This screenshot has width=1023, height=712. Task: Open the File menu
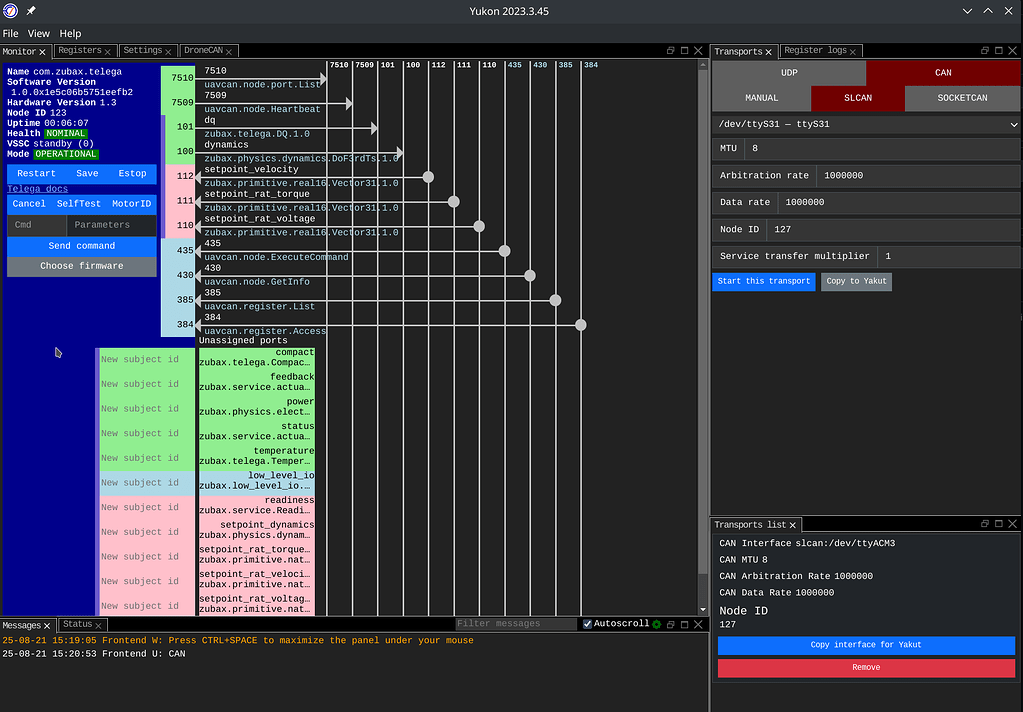tap(10, 33)
